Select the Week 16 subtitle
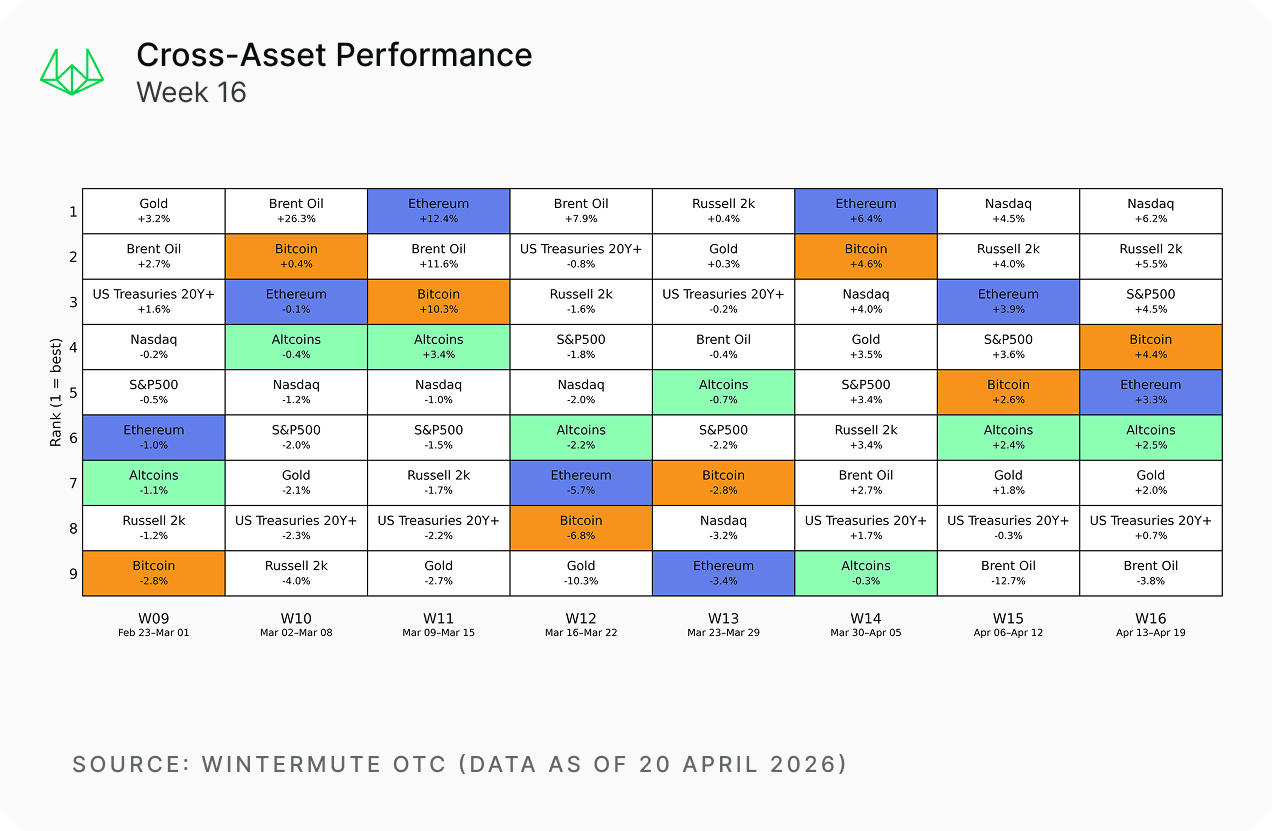This screenshot has width=1272, height=831. [x=191, y=92]
